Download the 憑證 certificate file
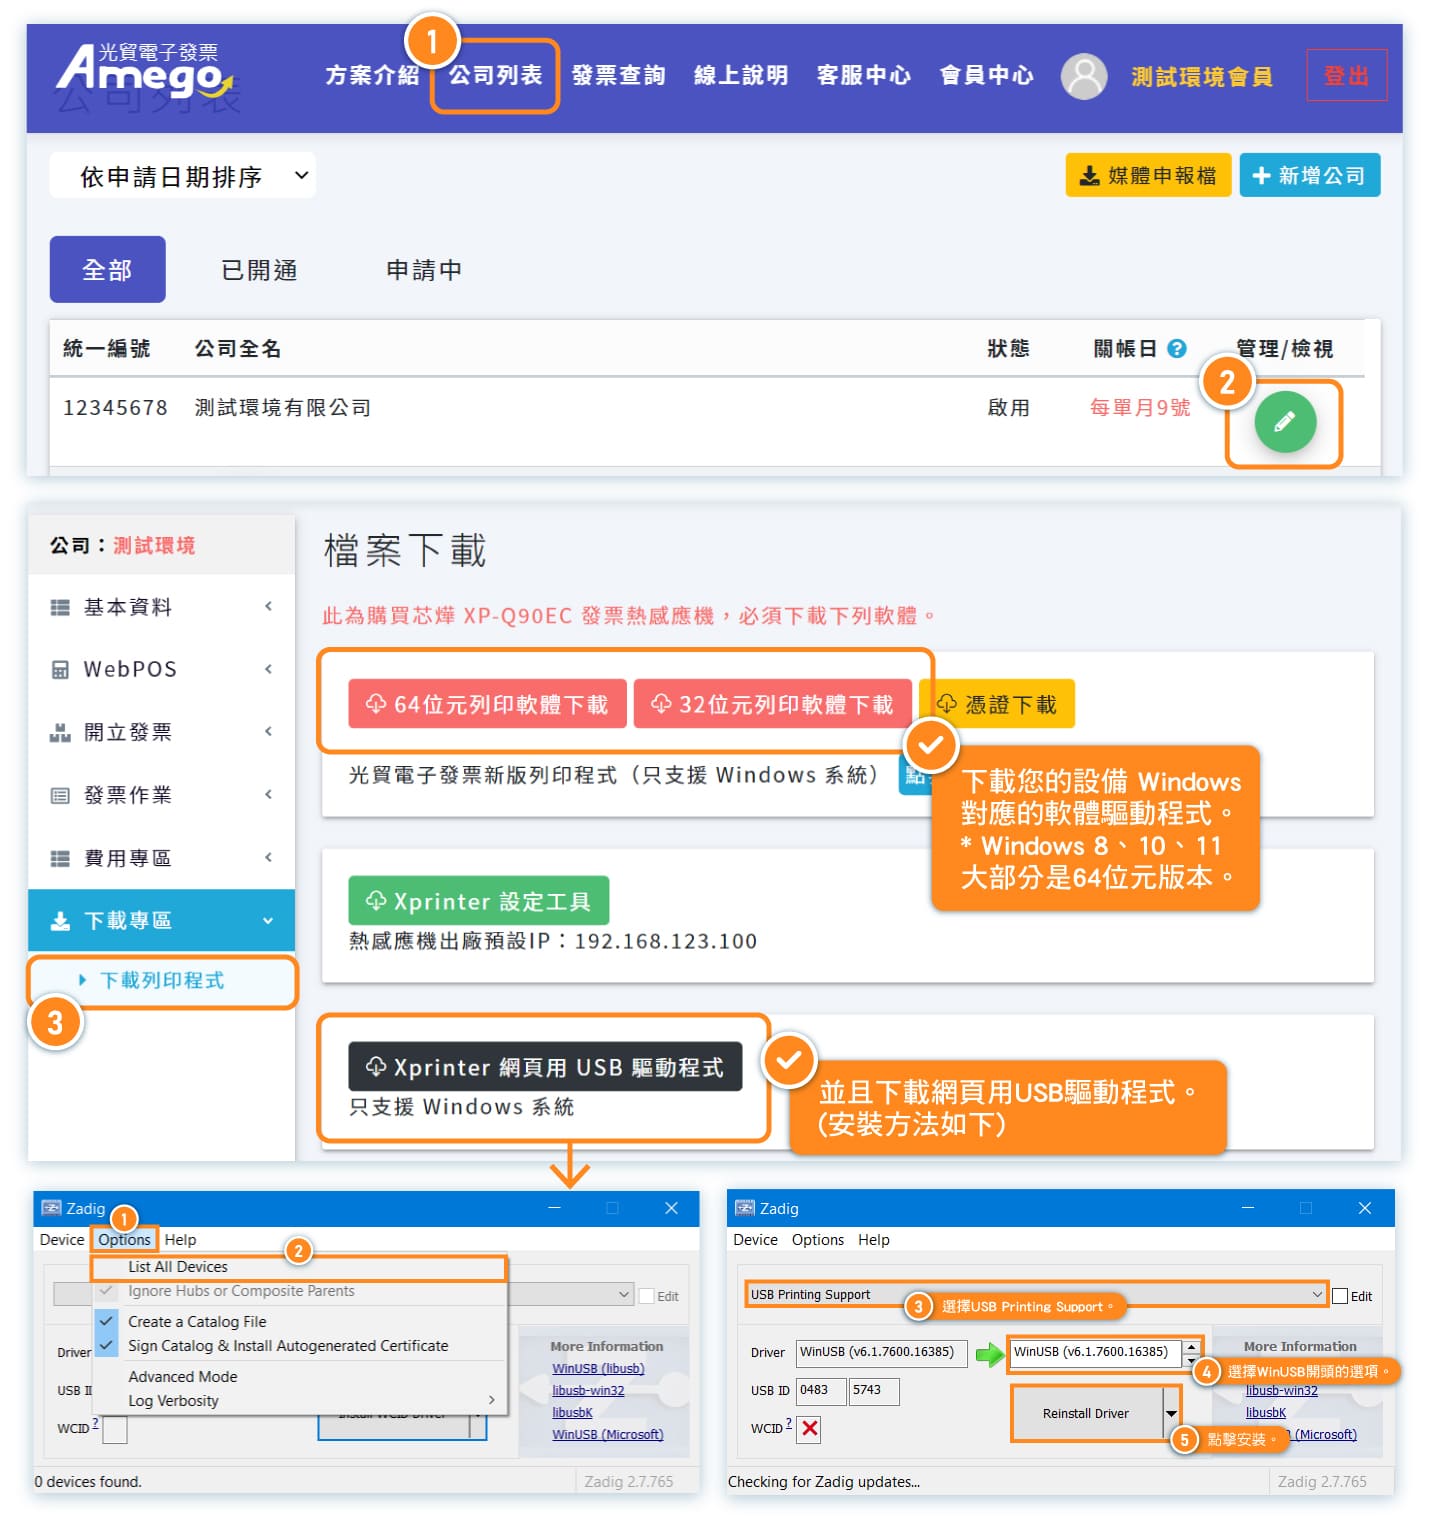Screen dimensions: 1429x1527 (x=998, y=705)
